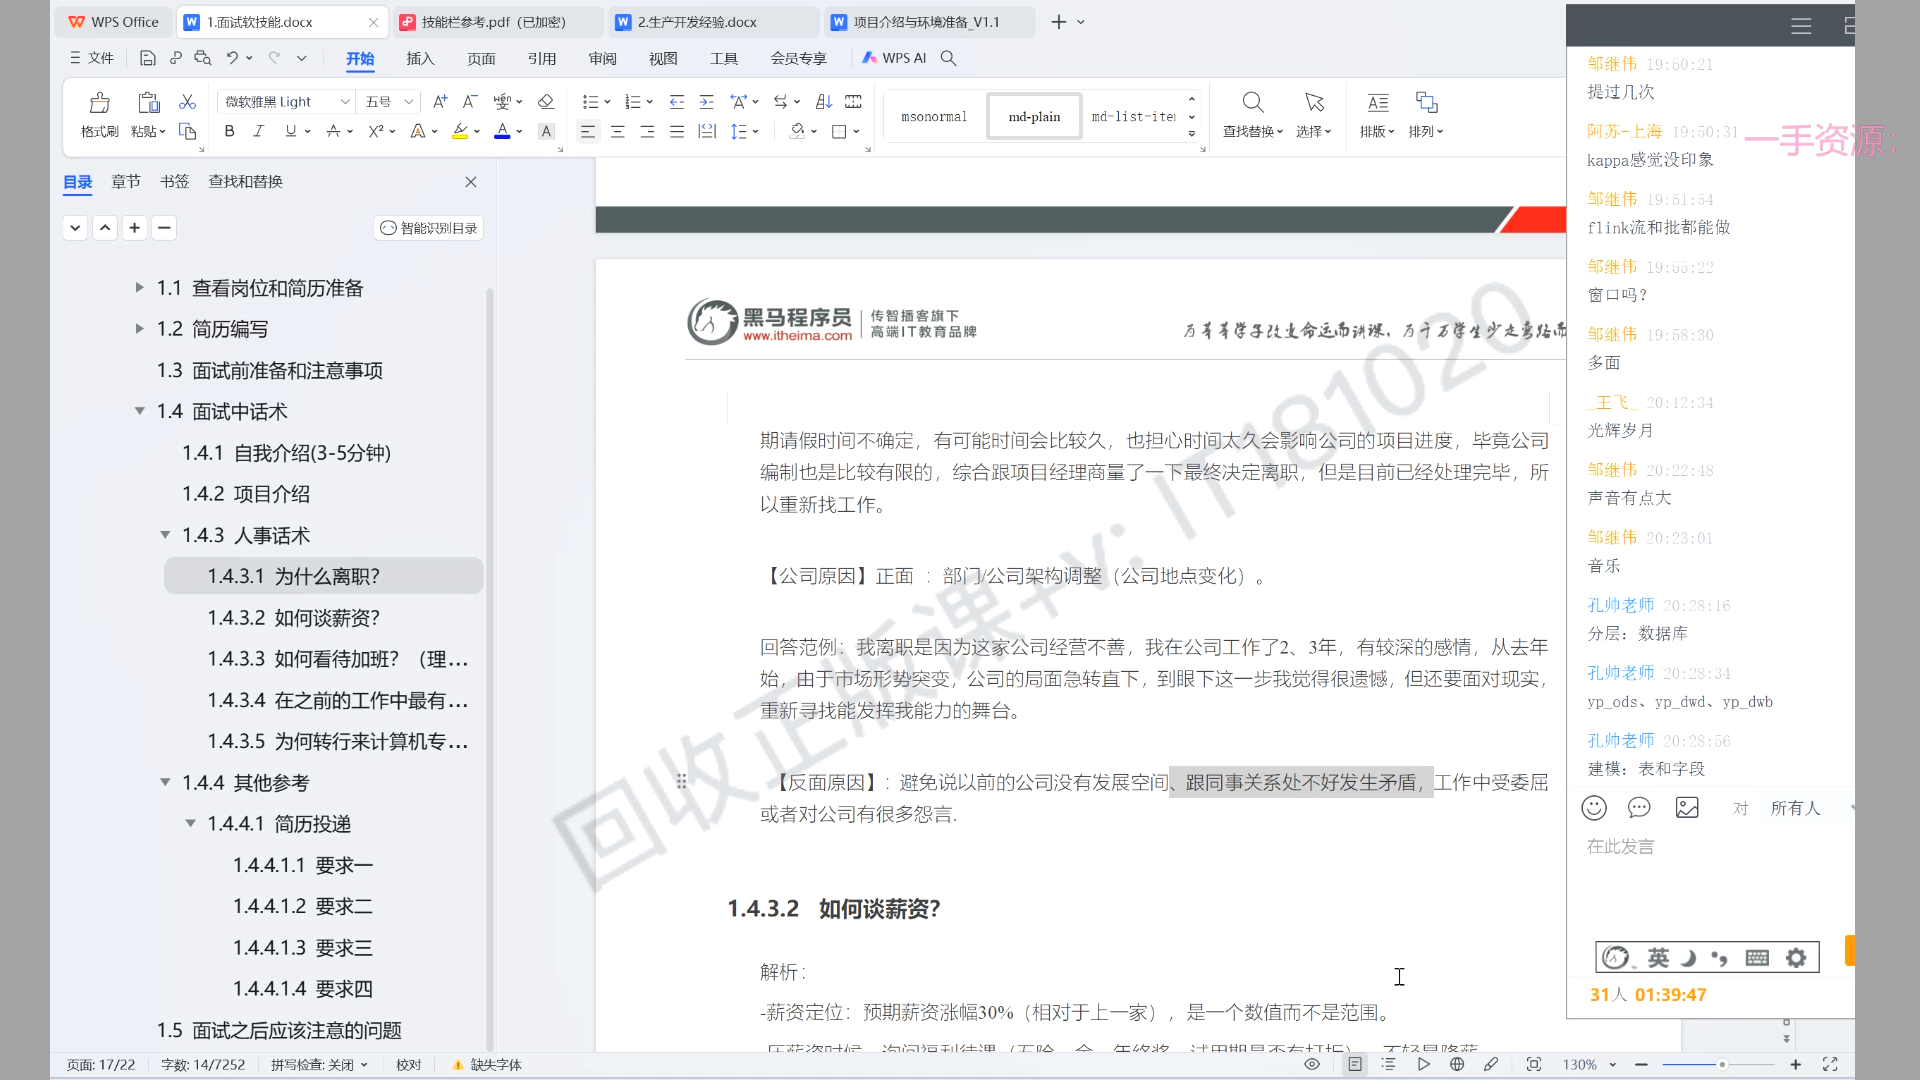1920x1080 pixels.
Task: Select the 1.4.3.2 如何谈薪资 outline entry
Action: tap(293, 618)
